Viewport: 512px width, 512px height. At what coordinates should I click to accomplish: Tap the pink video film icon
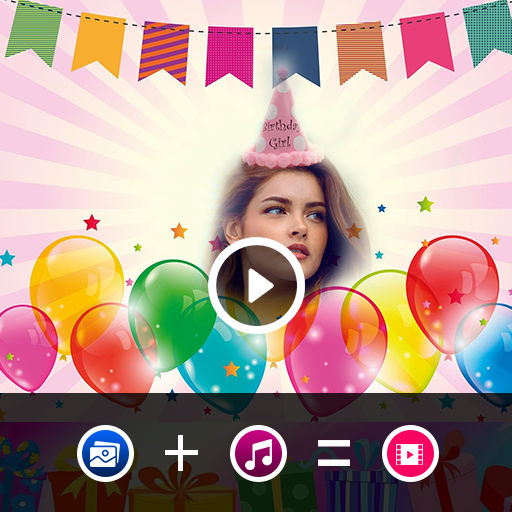410,453
